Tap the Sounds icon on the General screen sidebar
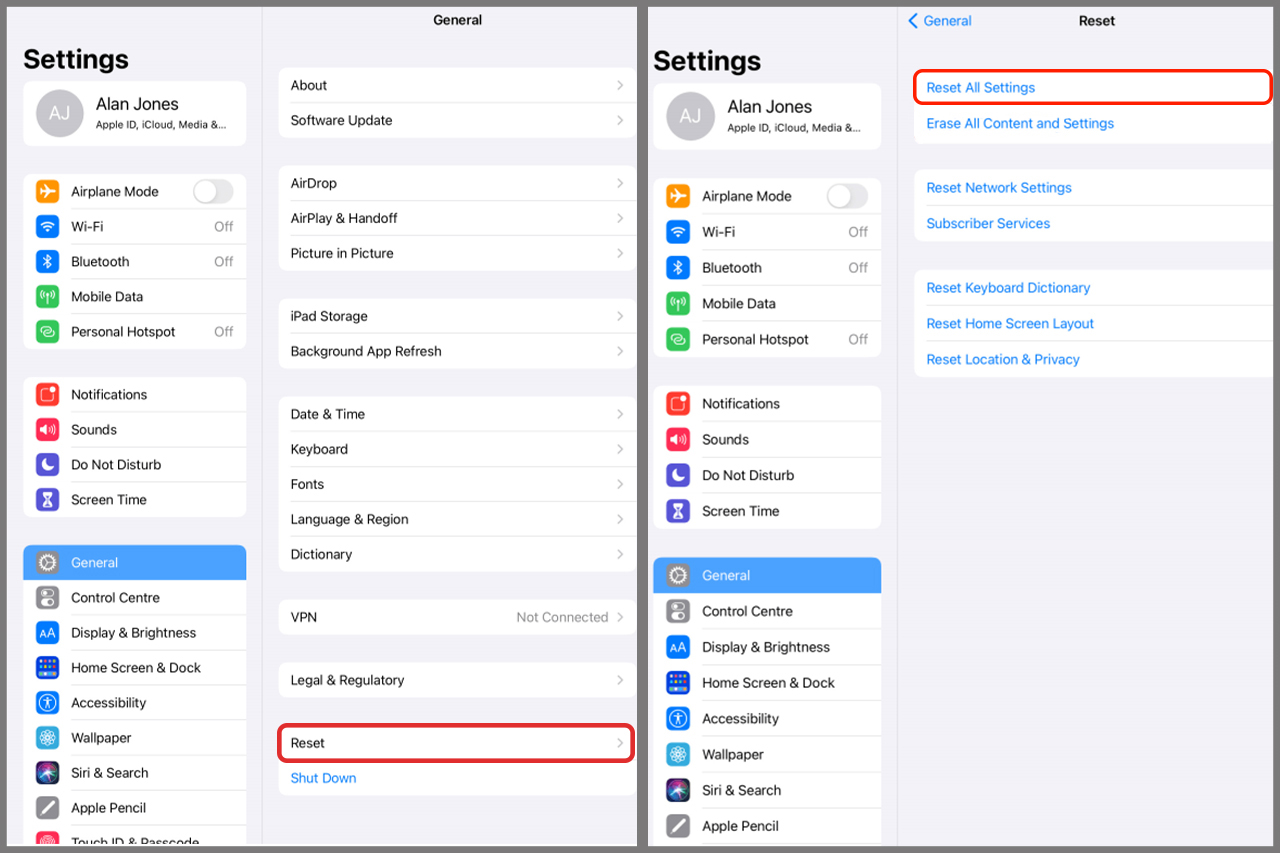Image resolution: width=1280 pixels, height=853 pixels. pyautogui.click(x=47, y=429)
